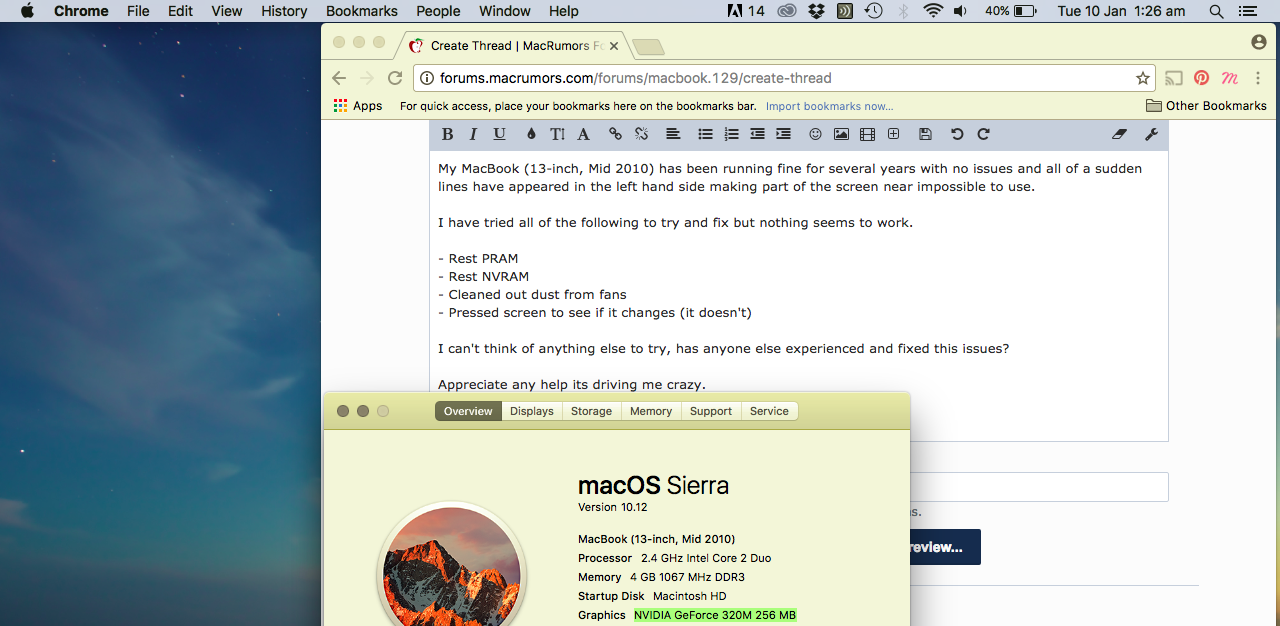Switch to the Displays tab
1280x626 pixels.
pyautogui.click(x=531, y=411)
